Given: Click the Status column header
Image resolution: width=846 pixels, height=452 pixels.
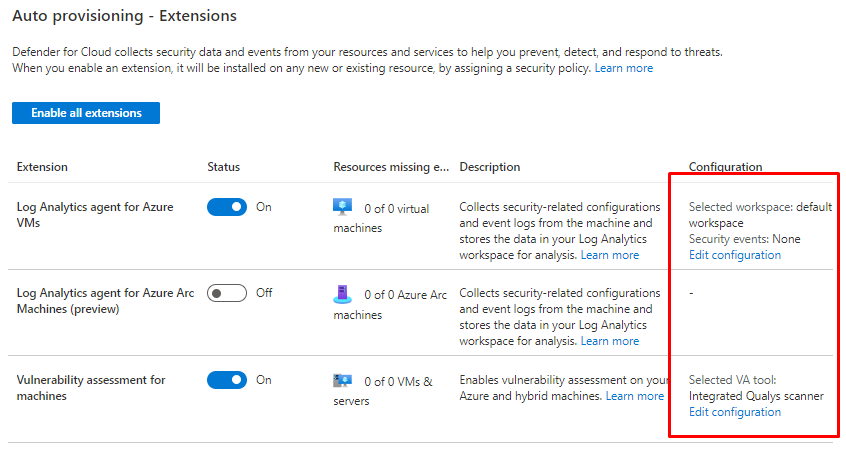Looking at the screenshot, I should pyautogui.click(x=223, y=167).
